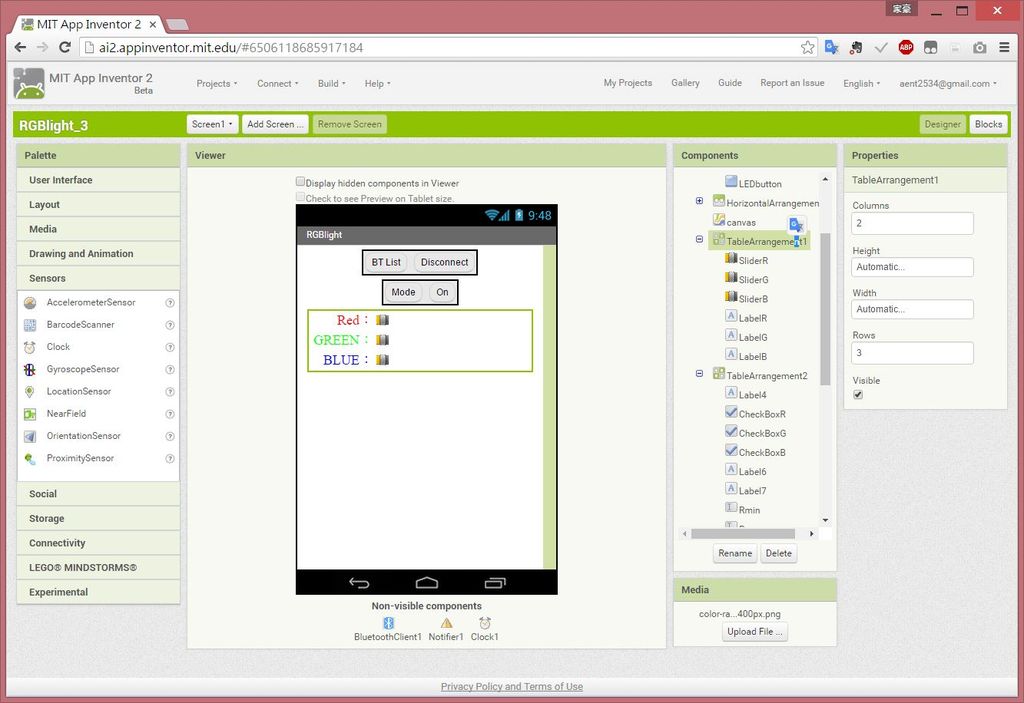Click the Rows input field
Viewport: 1024px width, 703px height.
912,353
